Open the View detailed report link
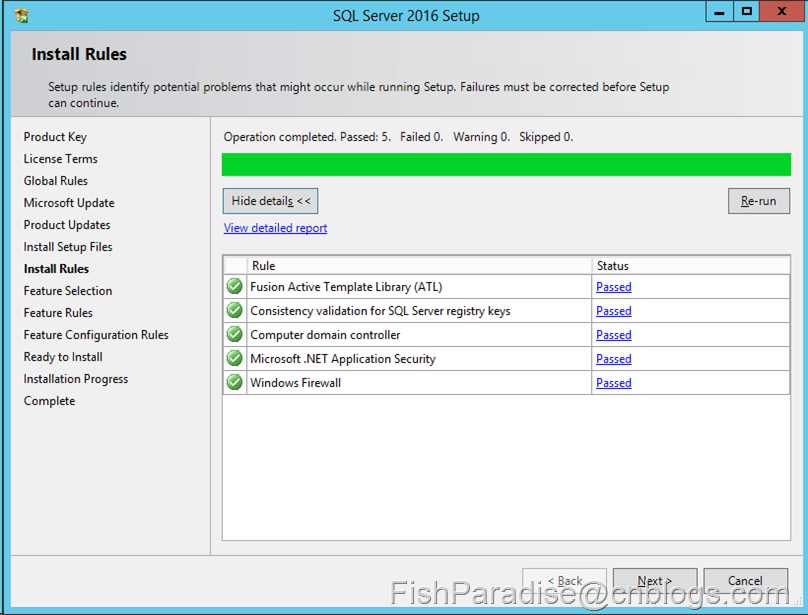Screen dimensions: 808x615 275,228
